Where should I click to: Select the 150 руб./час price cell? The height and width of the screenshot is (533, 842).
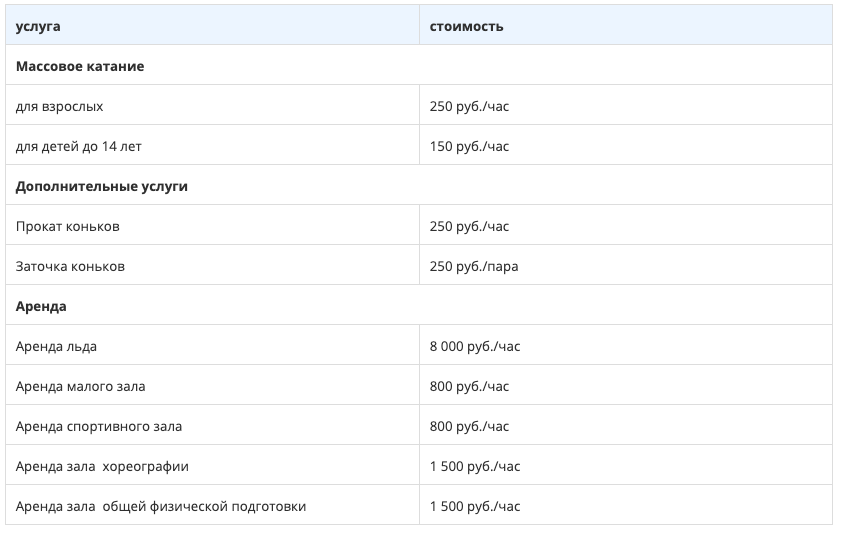(469, 146)
